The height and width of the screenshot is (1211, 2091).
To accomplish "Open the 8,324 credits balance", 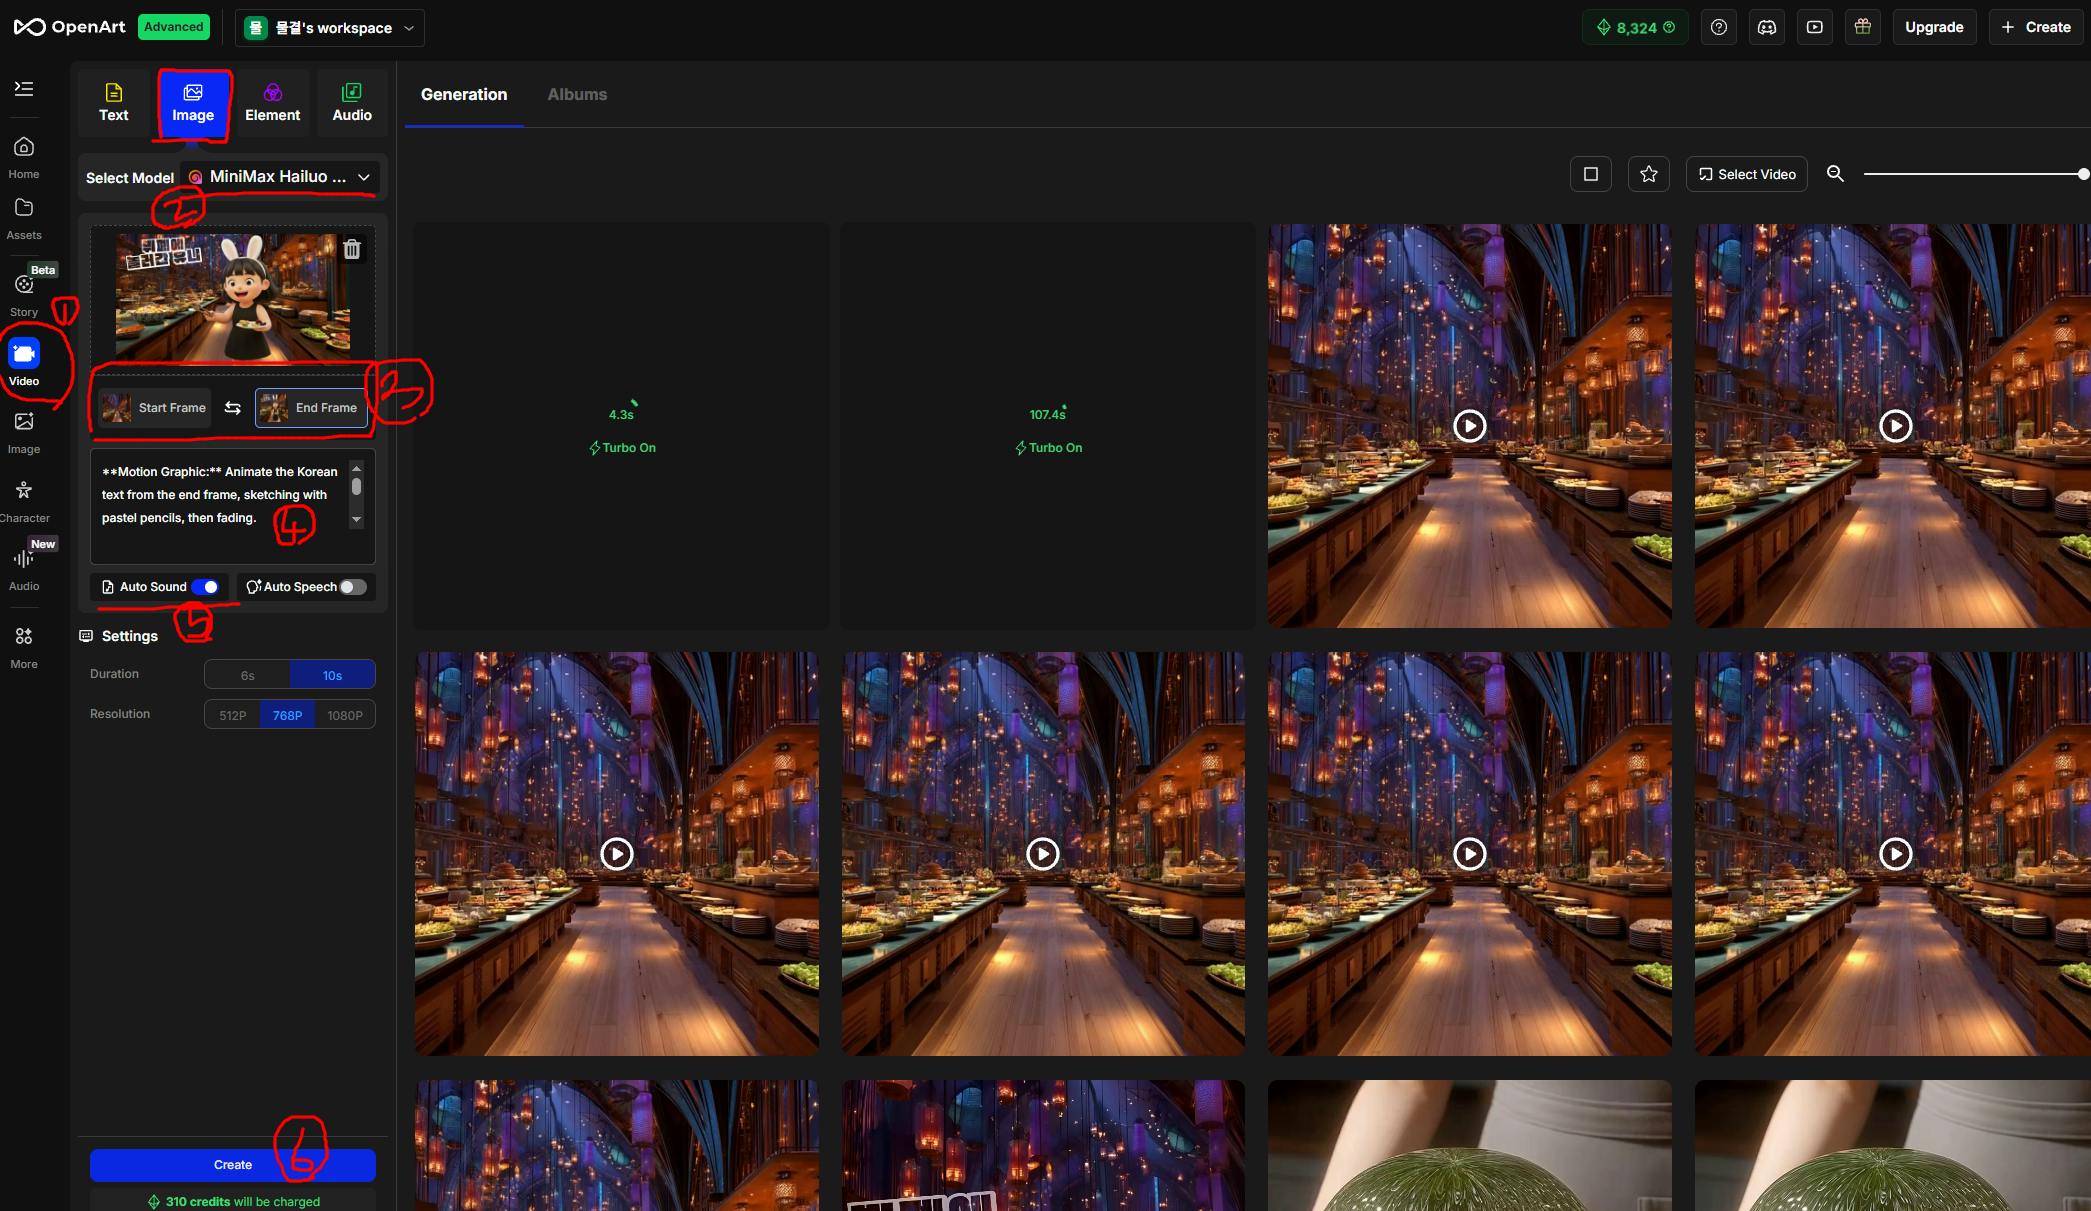I will click(1635, 27).
